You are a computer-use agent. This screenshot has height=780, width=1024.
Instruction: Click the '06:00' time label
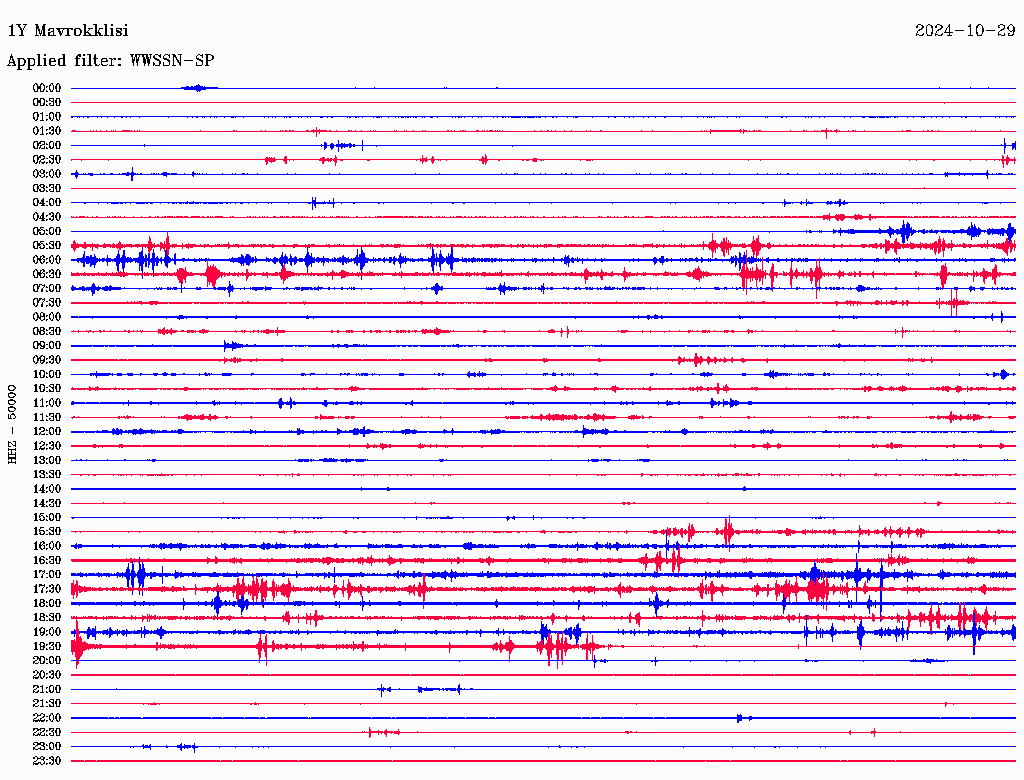[x=46, y=260]
